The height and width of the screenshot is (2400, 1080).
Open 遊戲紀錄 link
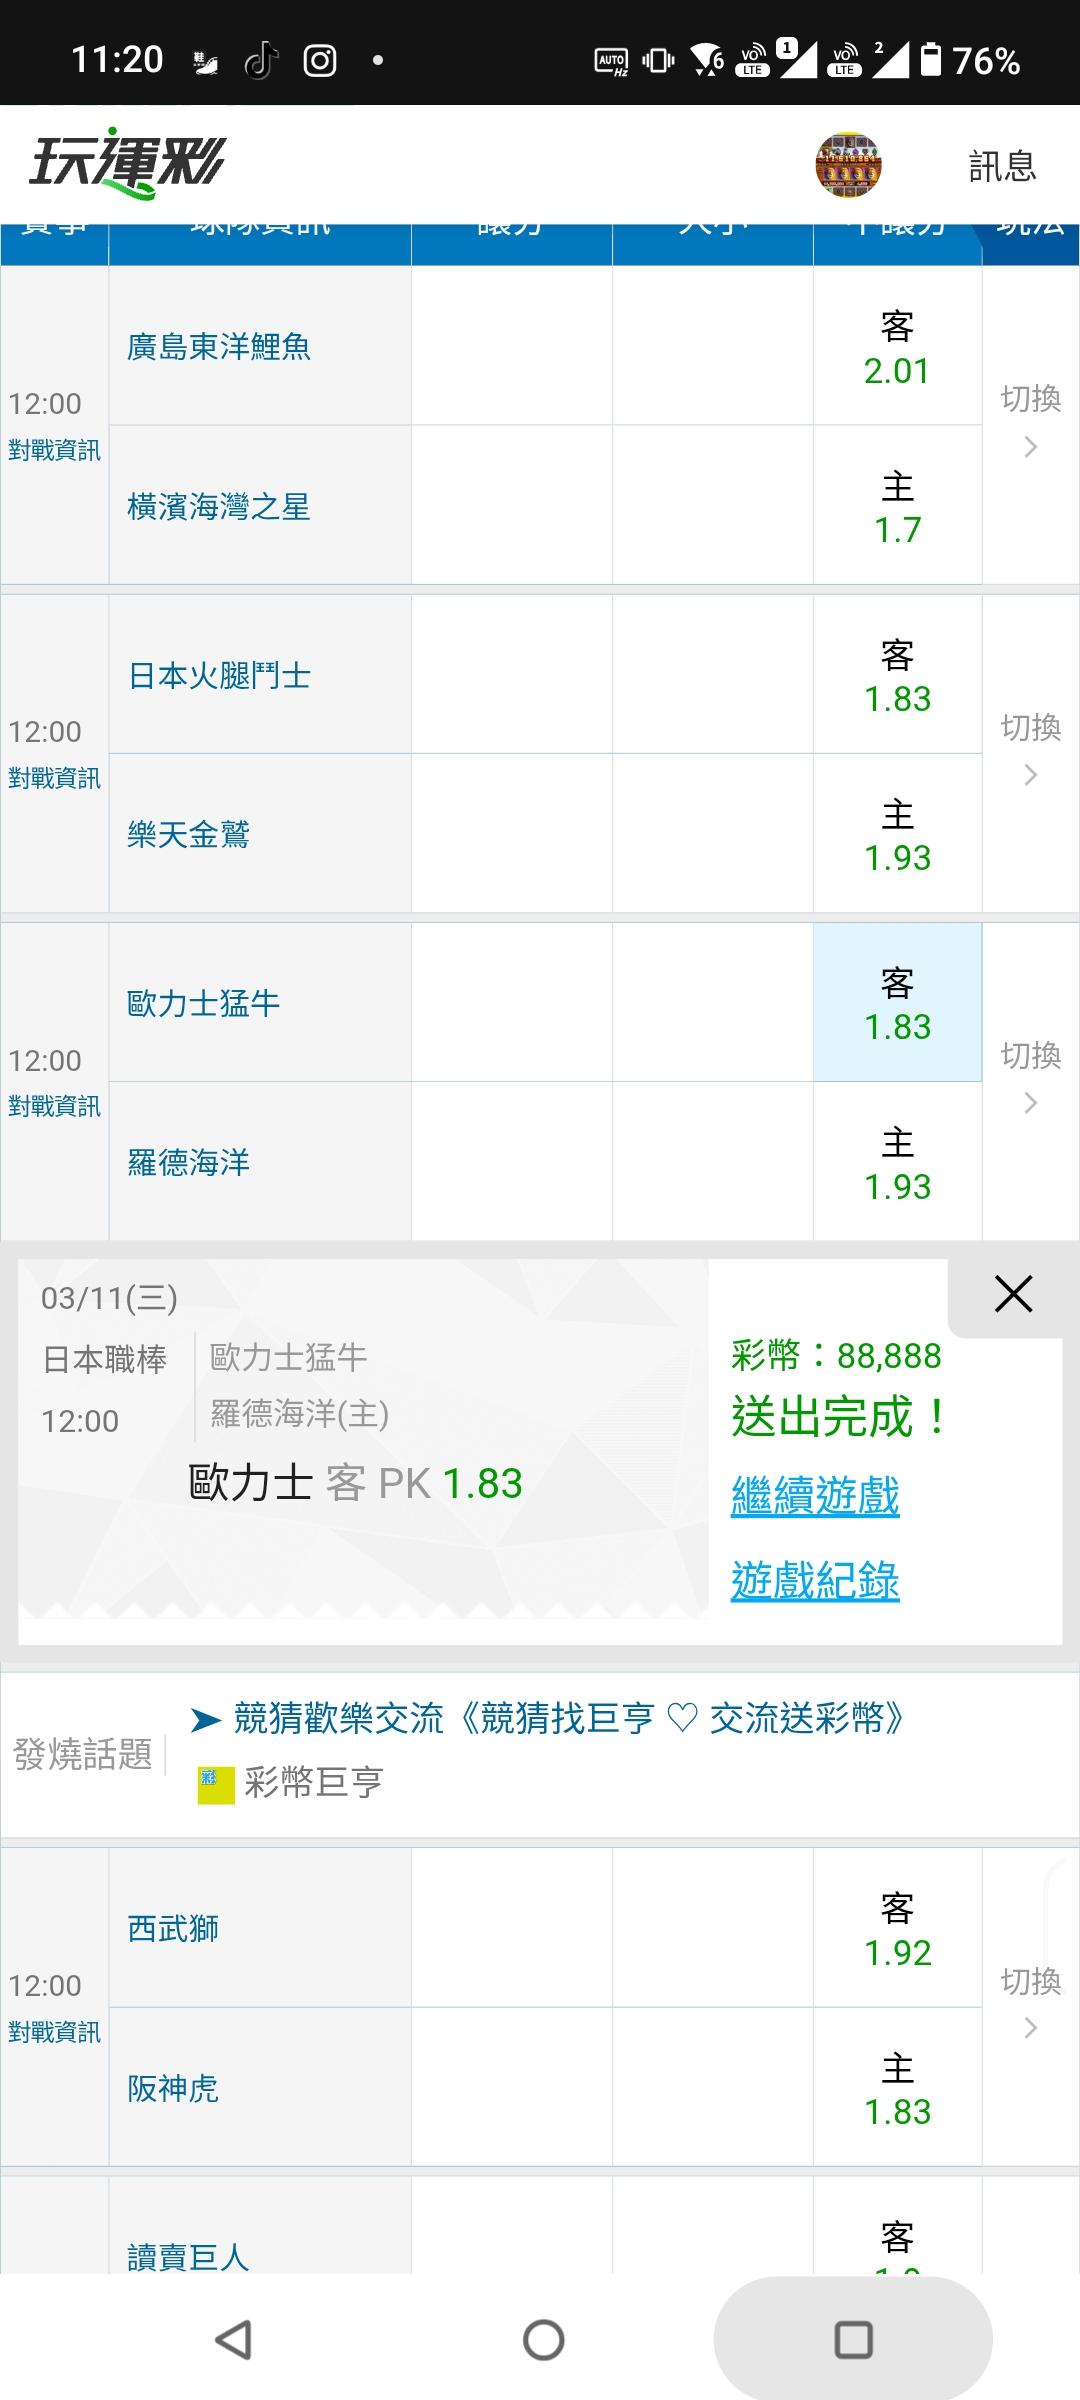pyautogui.click(x=815, y=1581)
